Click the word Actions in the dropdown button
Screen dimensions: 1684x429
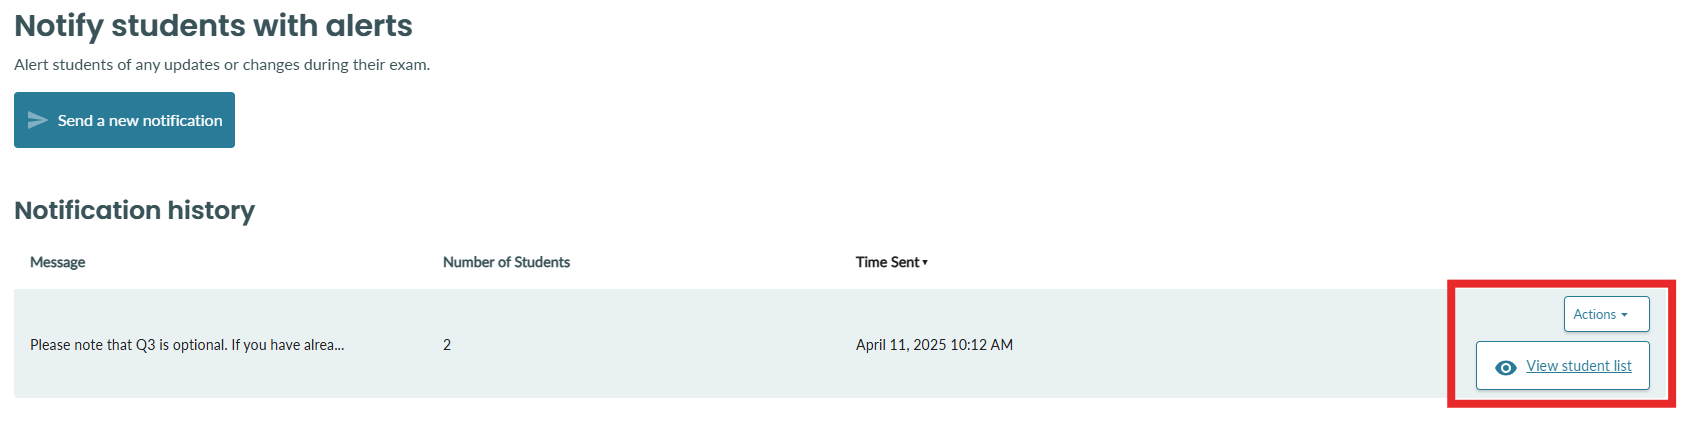(x=1594, y=314)
